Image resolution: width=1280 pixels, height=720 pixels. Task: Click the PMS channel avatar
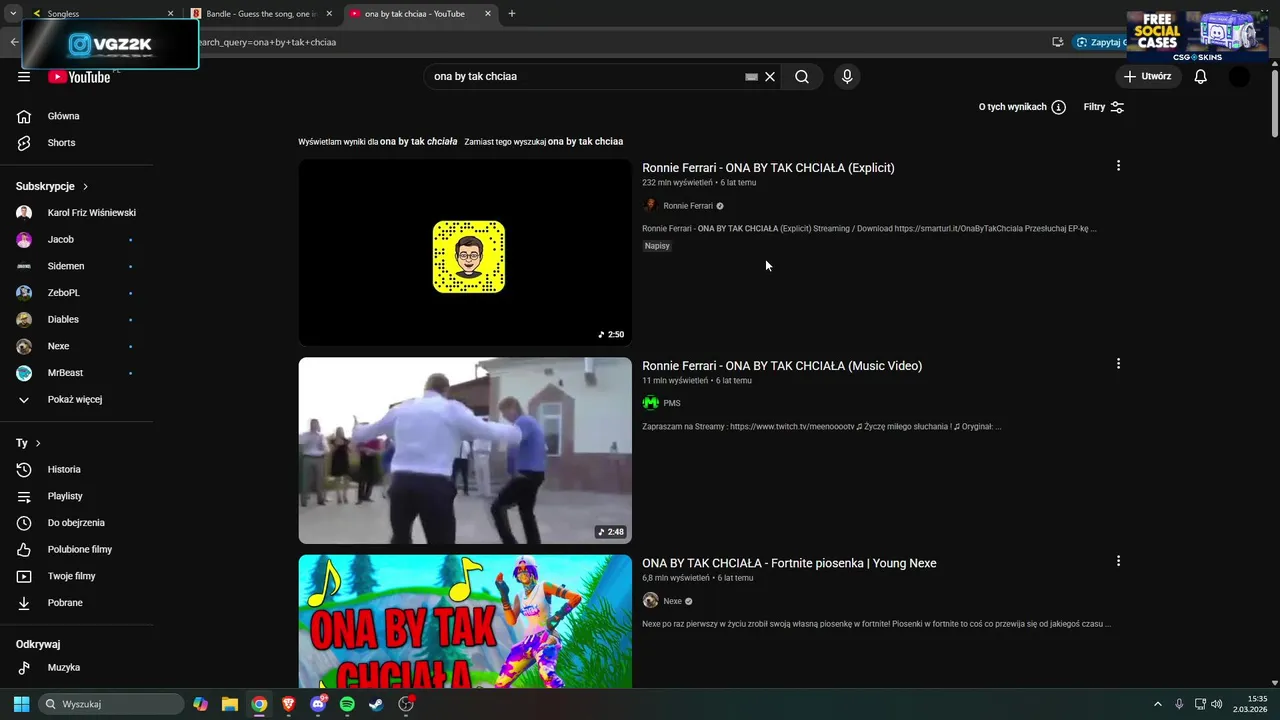click(651, 403)
